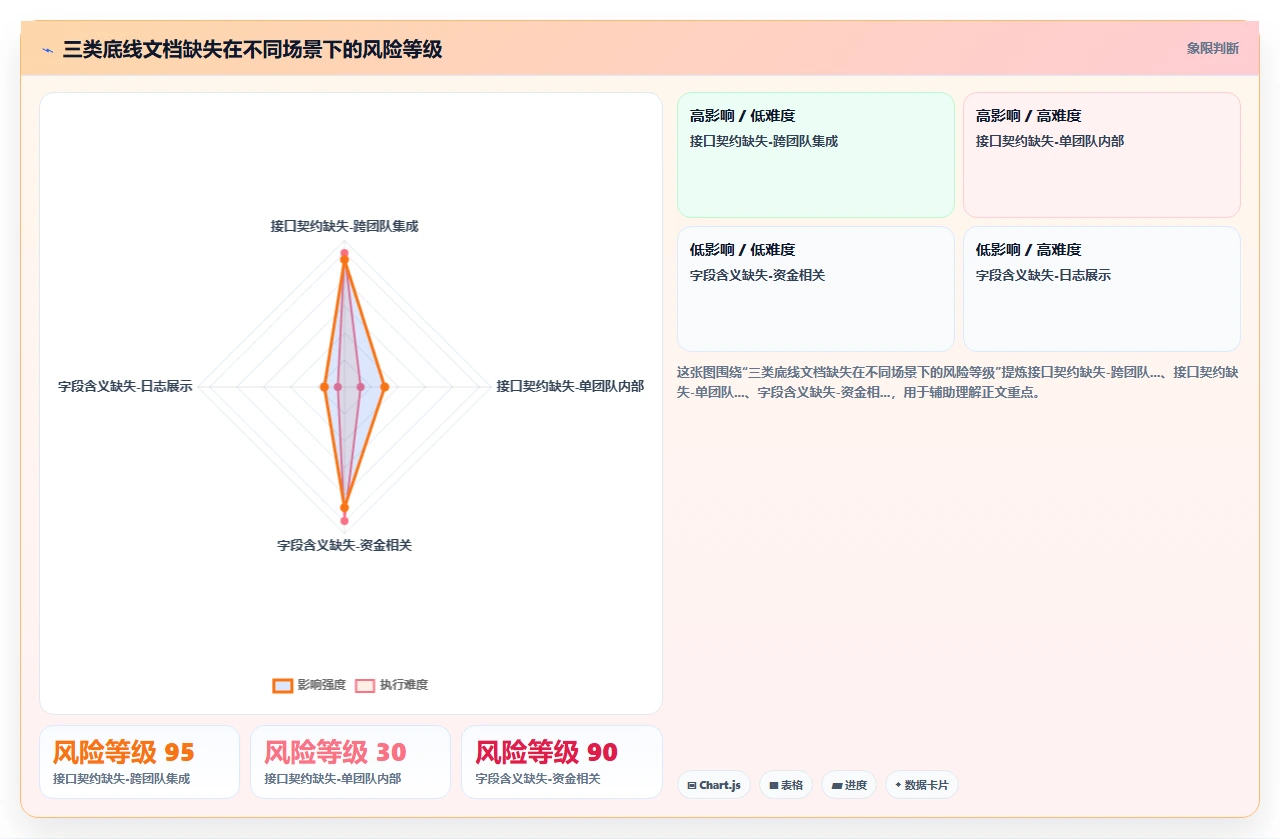Click the 执行难度 legend label

point(404,685)
